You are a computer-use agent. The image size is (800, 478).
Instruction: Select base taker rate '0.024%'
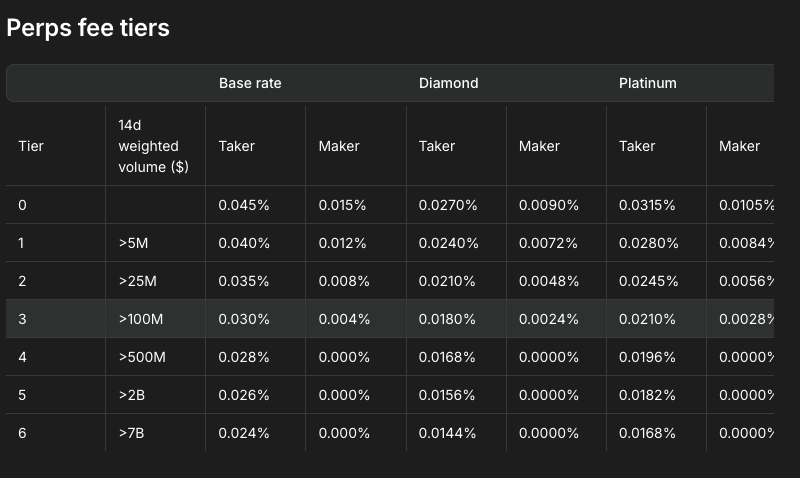[244, 433]
